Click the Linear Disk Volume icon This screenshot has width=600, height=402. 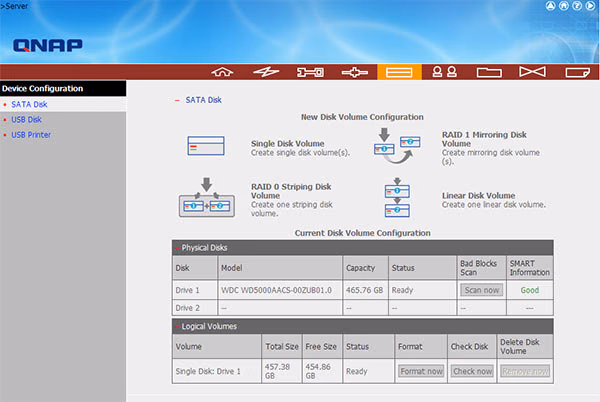click(x=397, y=198)
